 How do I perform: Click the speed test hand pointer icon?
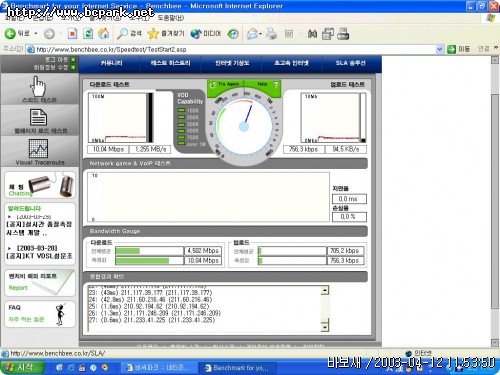[x=38, y=86]
